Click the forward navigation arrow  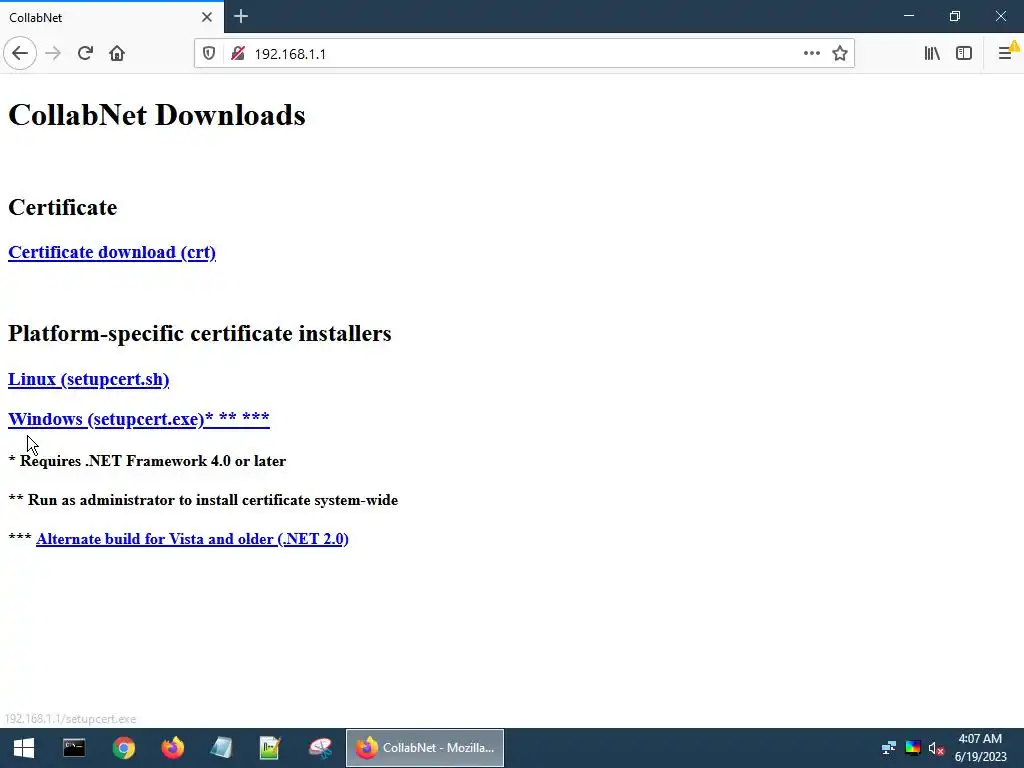click(53, 54)
